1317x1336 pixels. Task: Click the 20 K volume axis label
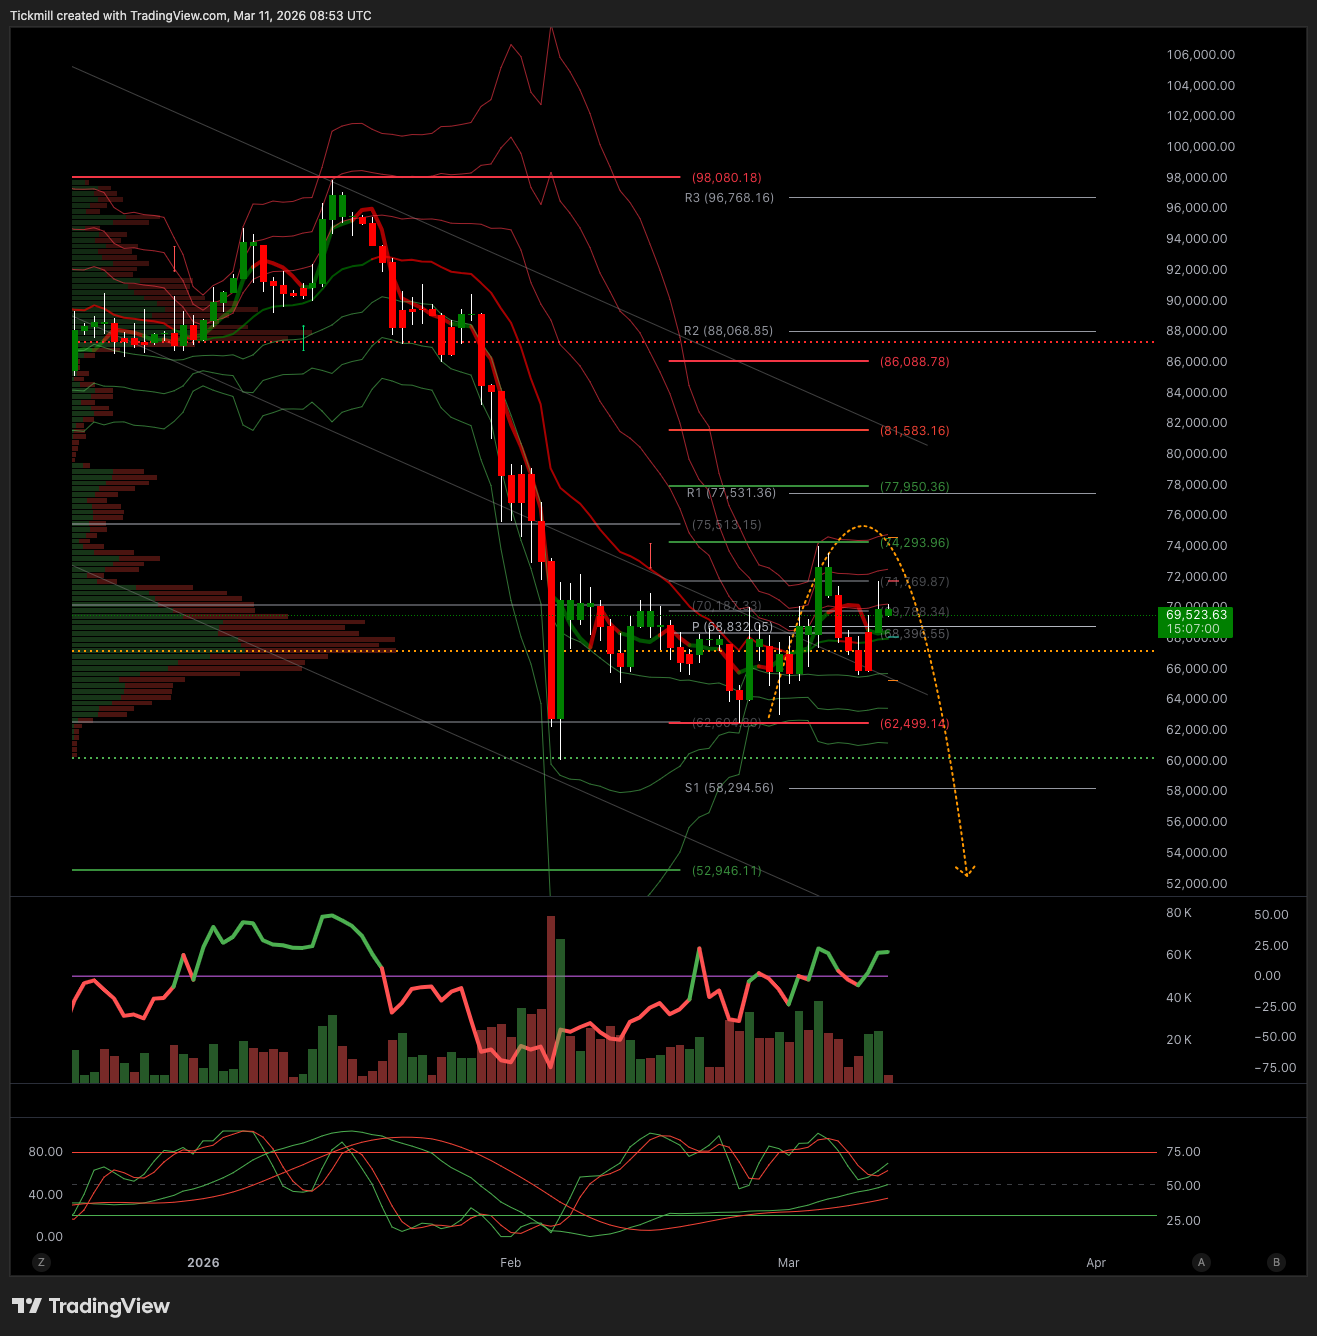[1179, 1040]
